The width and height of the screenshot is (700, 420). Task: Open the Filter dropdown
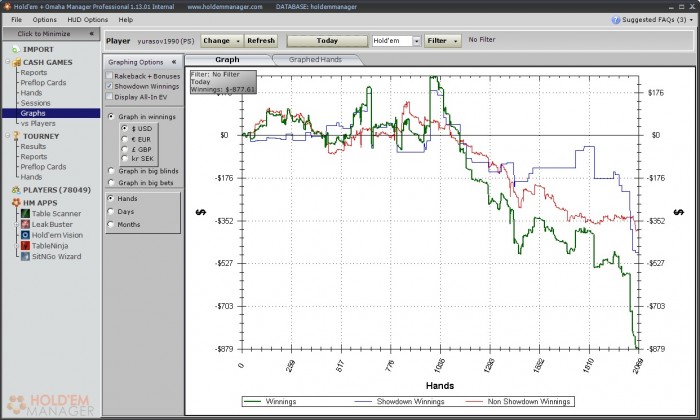[442, 41]
